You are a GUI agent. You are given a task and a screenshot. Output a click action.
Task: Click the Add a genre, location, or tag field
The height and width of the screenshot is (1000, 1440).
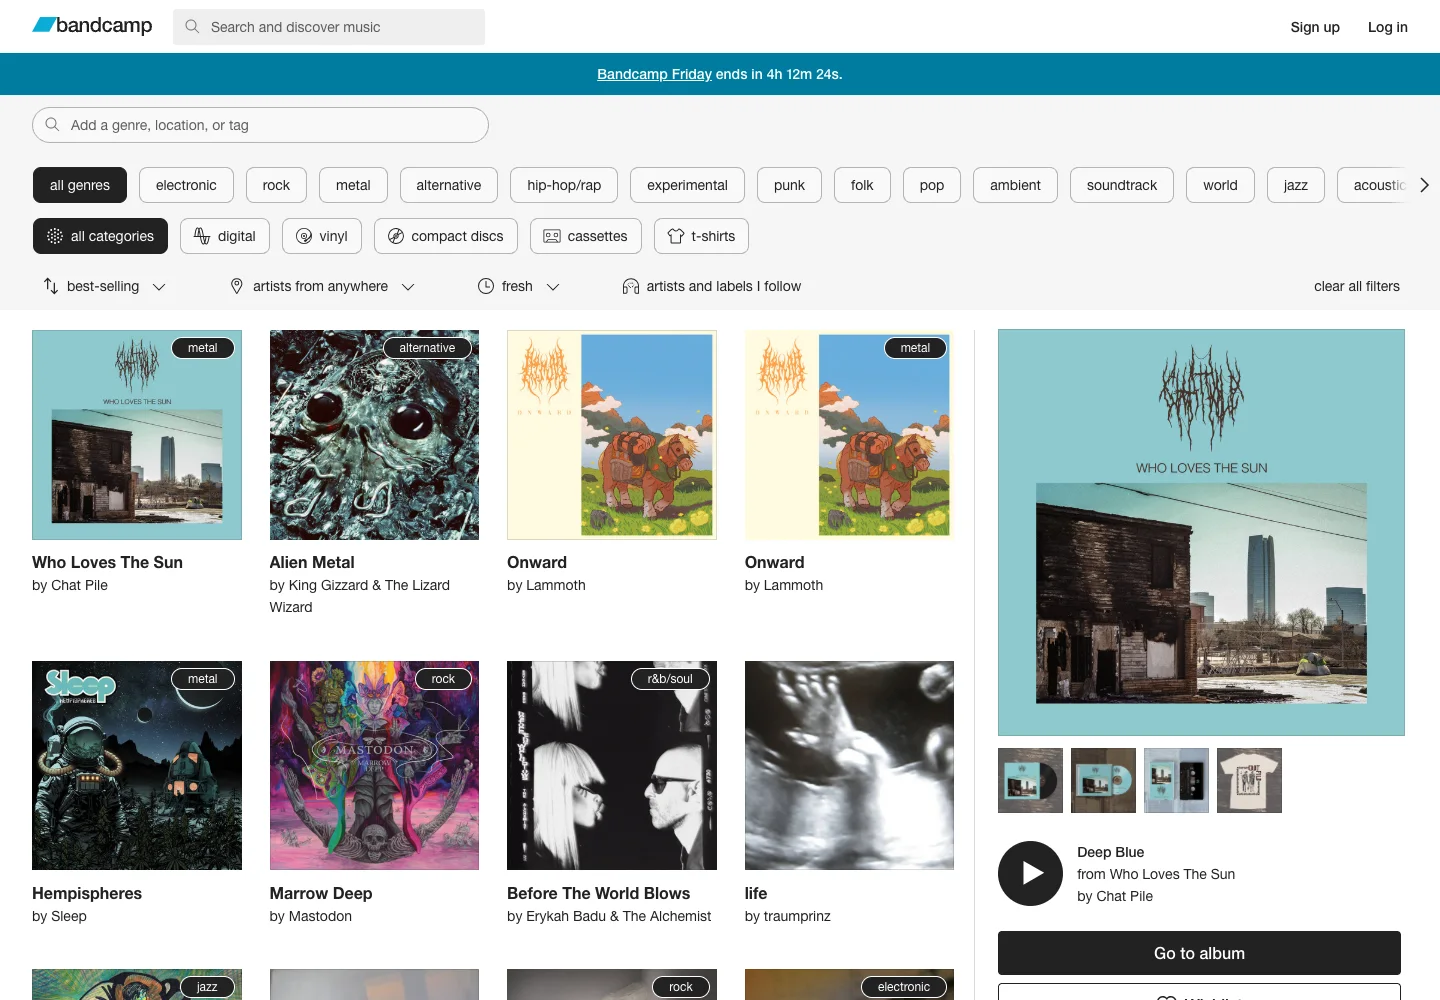coord(260,125)
